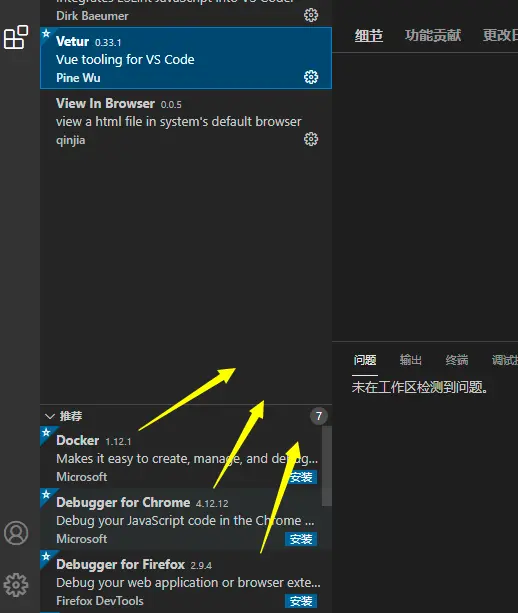Switch to the 功能贡献 tab

click(x=433, y=36)
